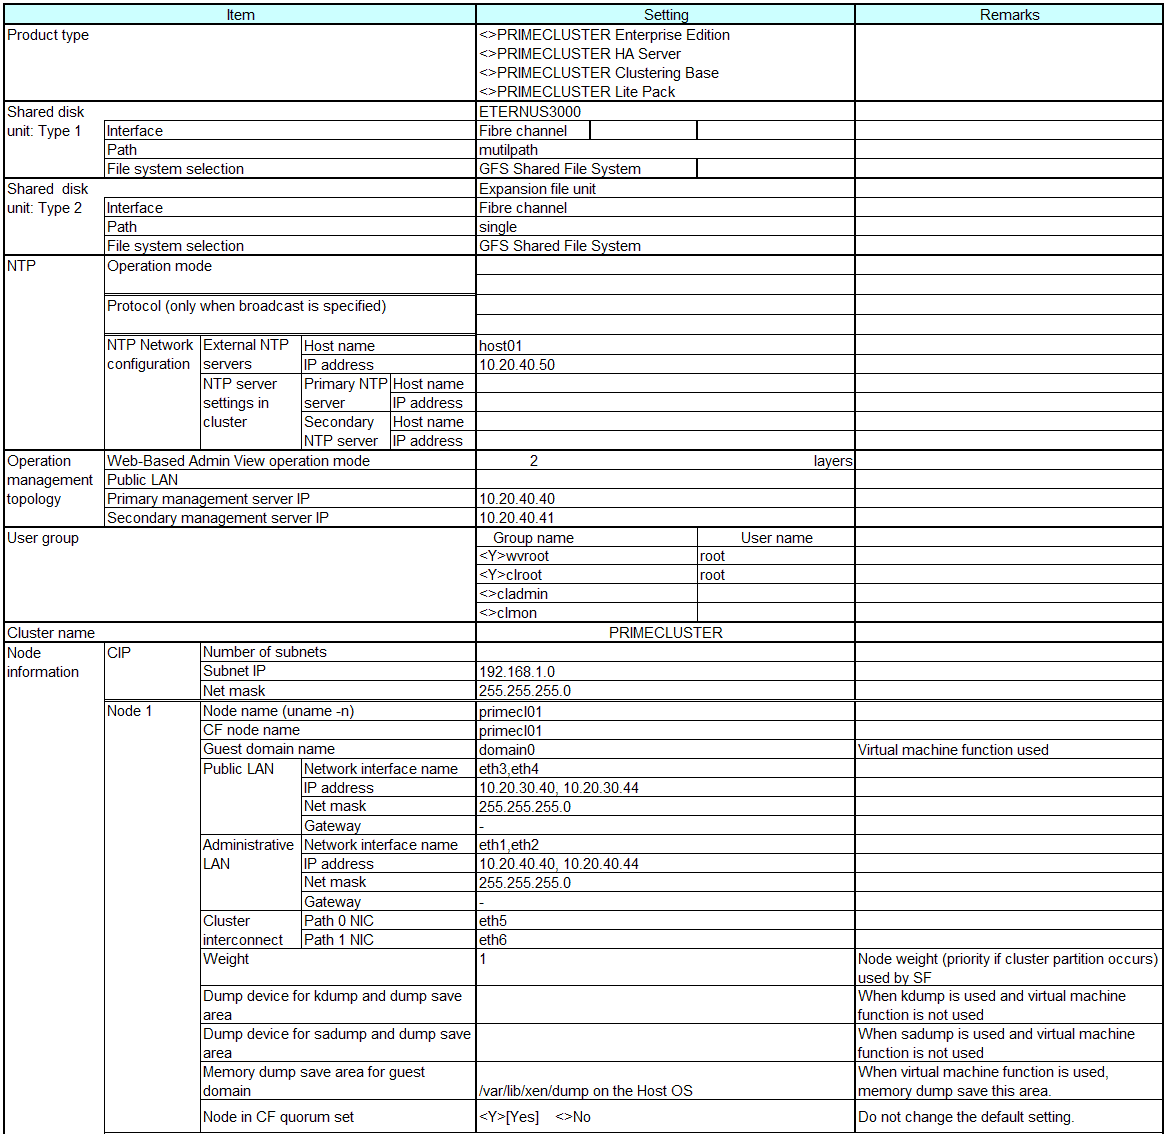This screenshot has width=1167, height=1134.
Task: Select the 'Item' column header
Action: point(240,15)
